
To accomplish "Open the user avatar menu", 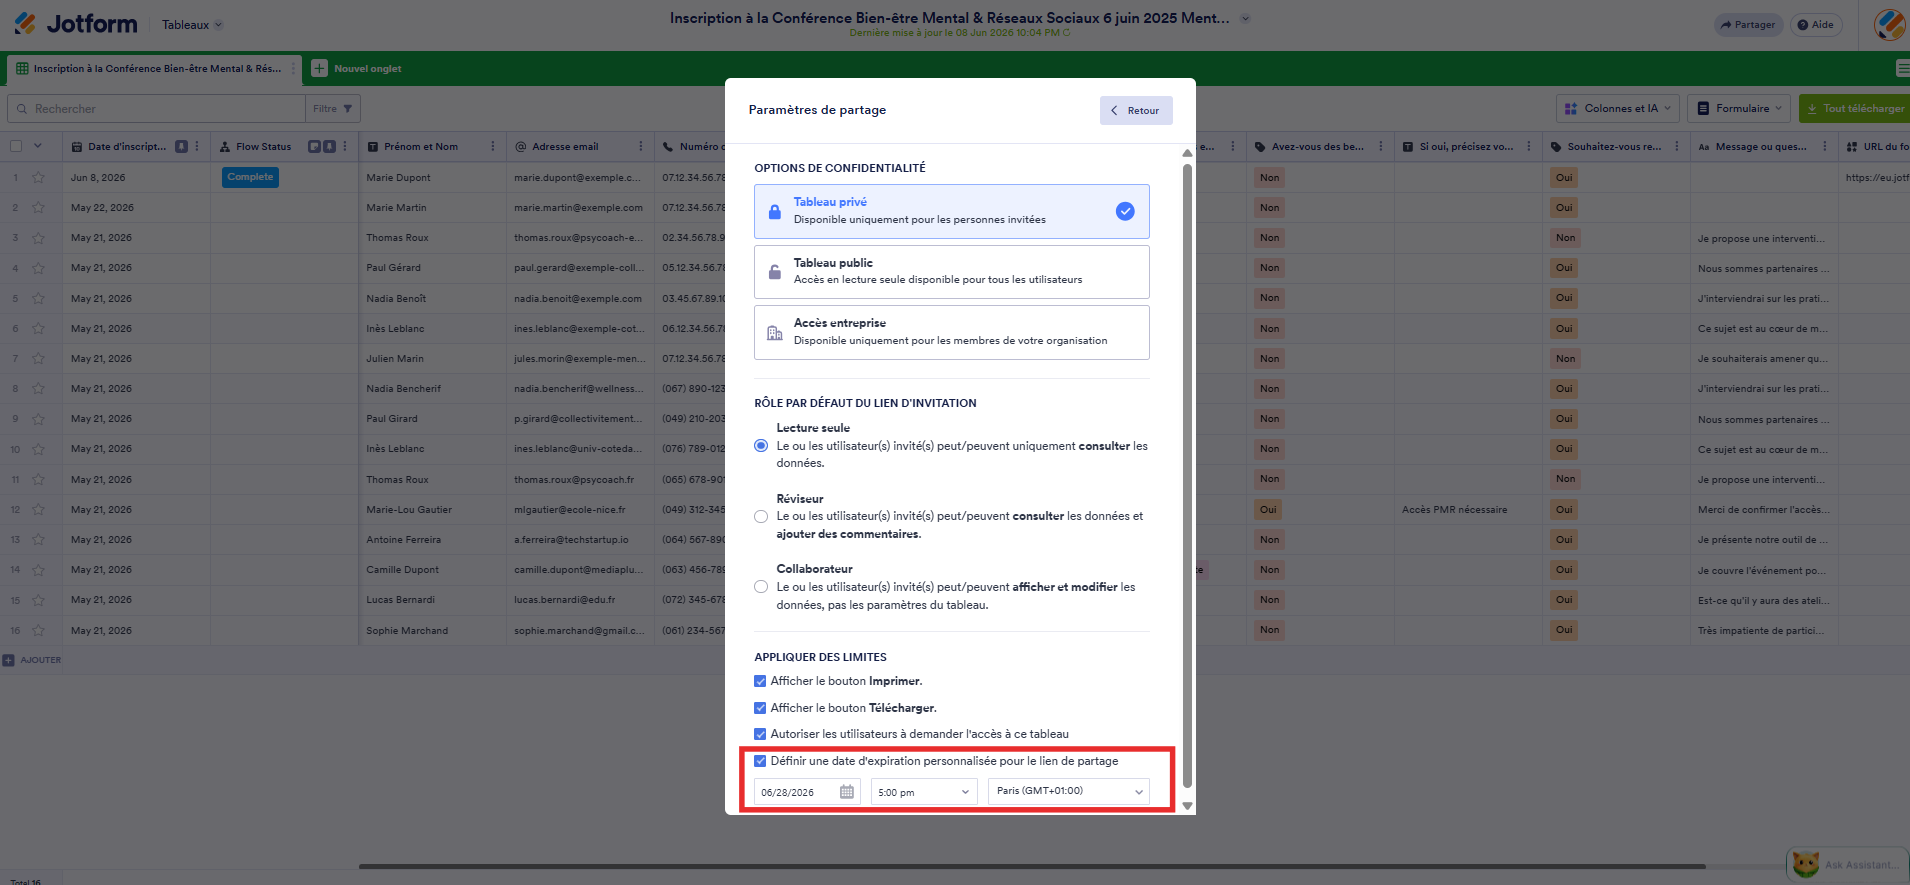I will pos(1889,25).
